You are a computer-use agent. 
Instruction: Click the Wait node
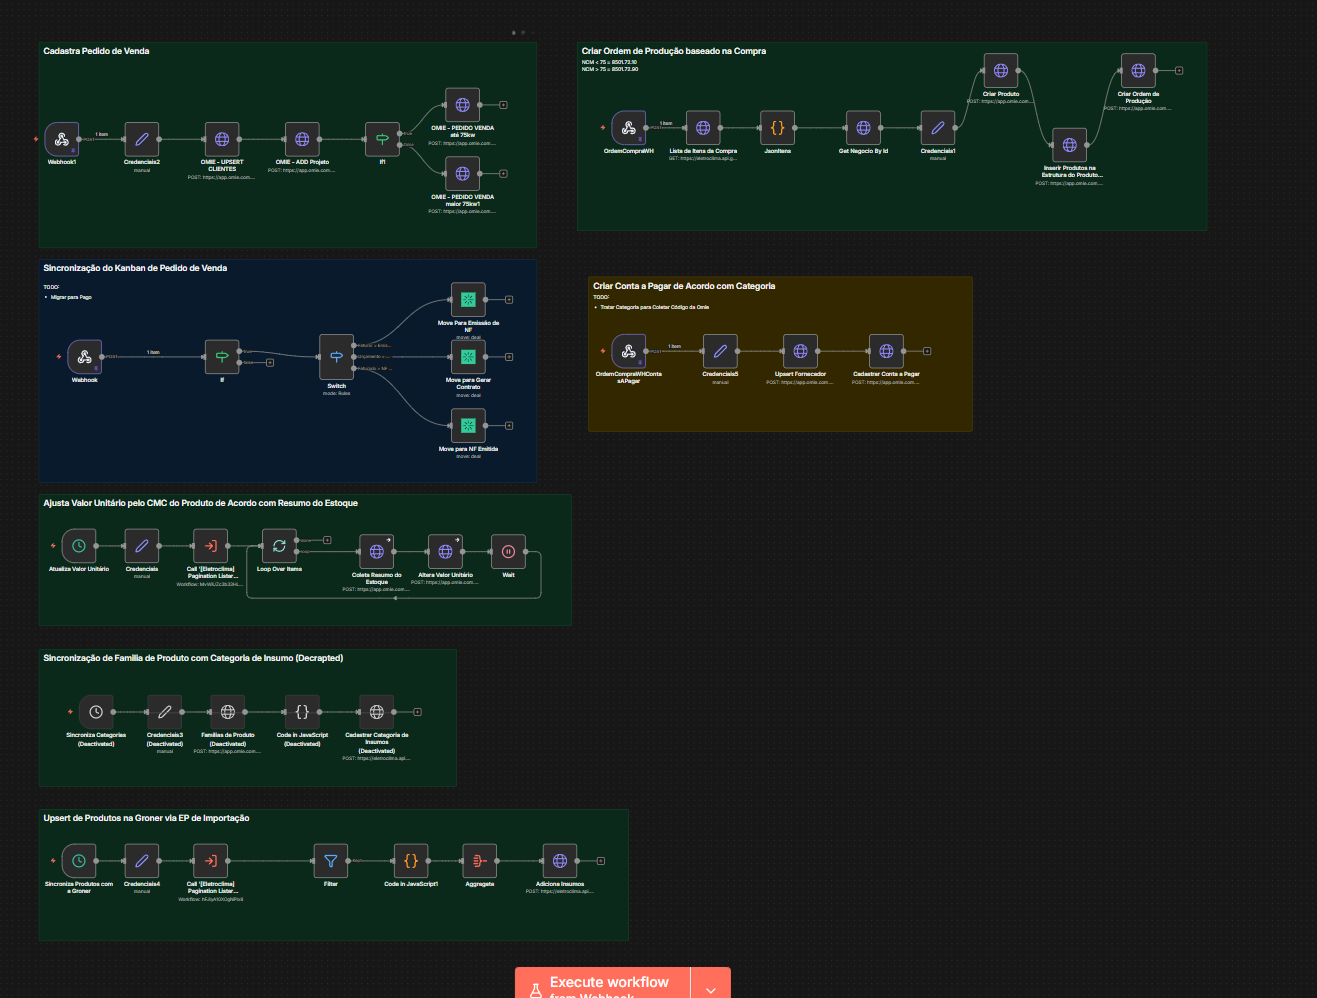pyautogui.click(x=508, y=551)
